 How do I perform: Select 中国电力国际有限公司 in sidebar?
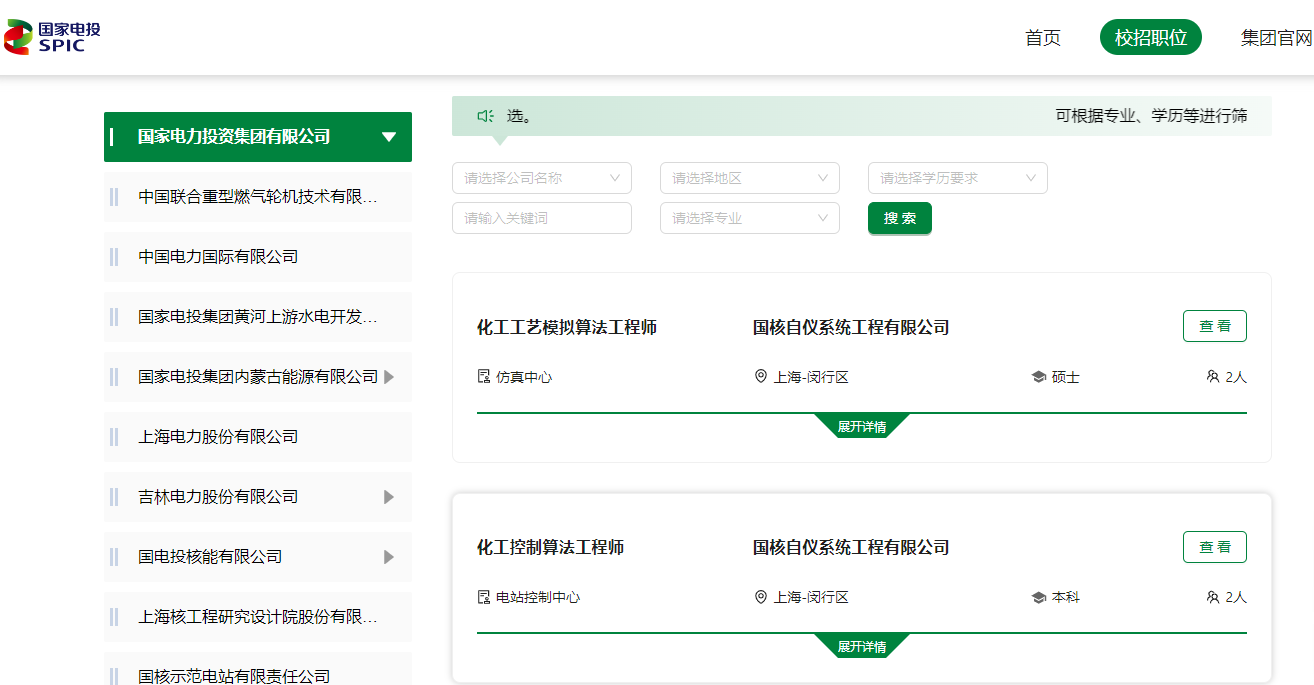click(258, 257)
